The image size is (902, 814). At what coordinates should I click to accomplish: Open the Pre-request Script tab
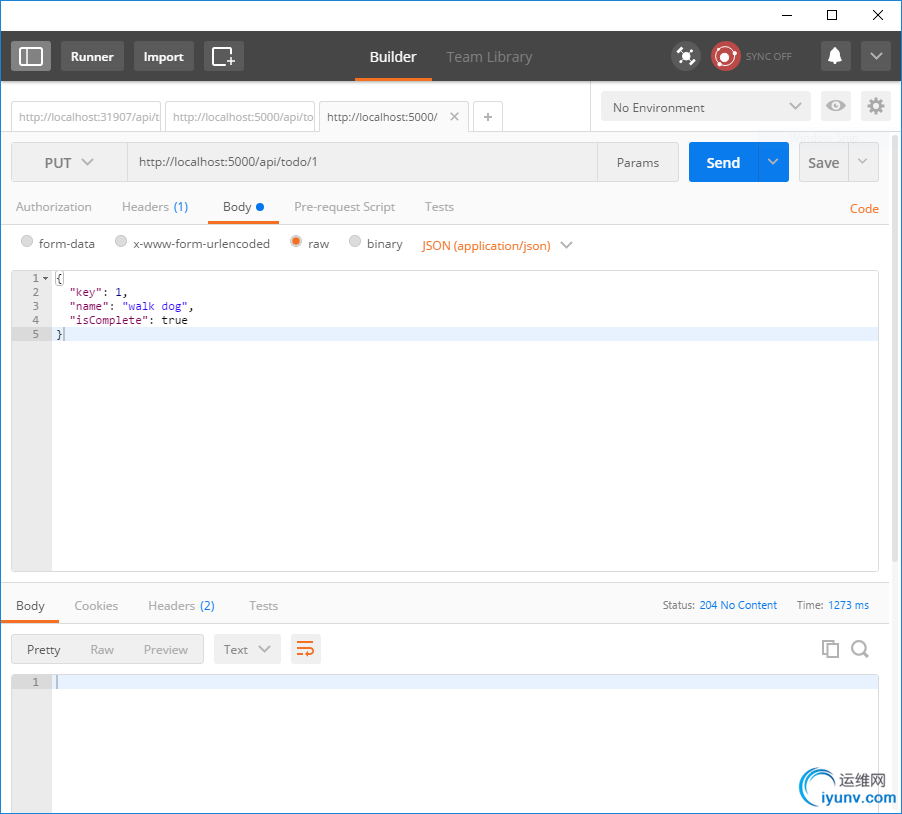tap(345, 207)
